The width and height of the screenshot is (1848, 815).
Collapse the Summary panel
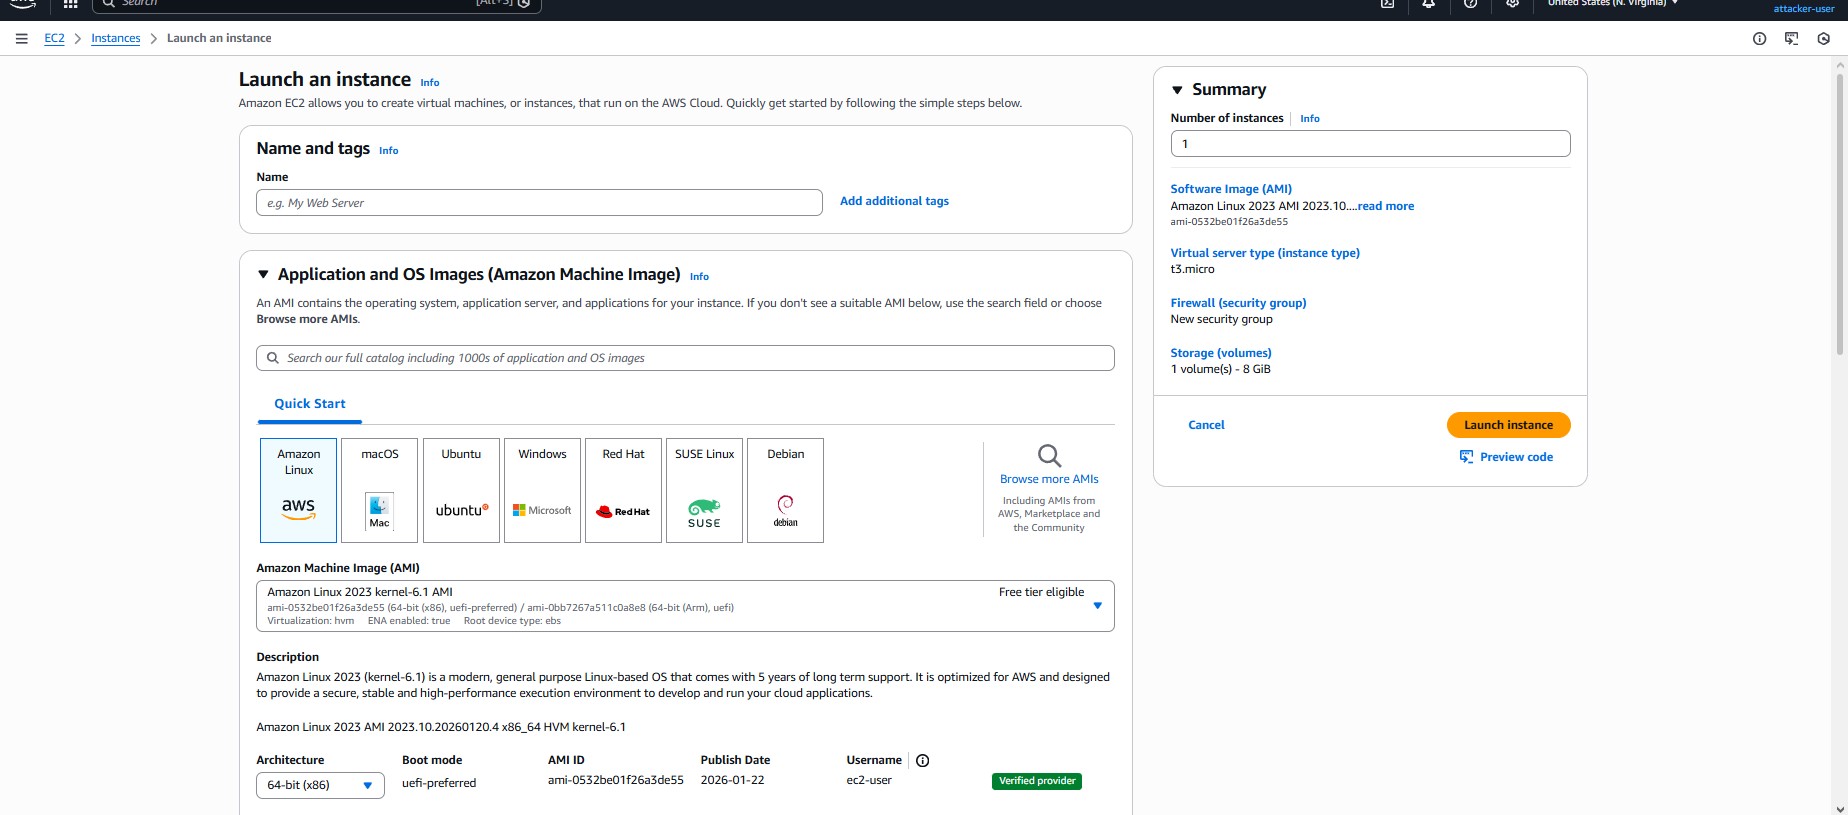[1177, 90]
